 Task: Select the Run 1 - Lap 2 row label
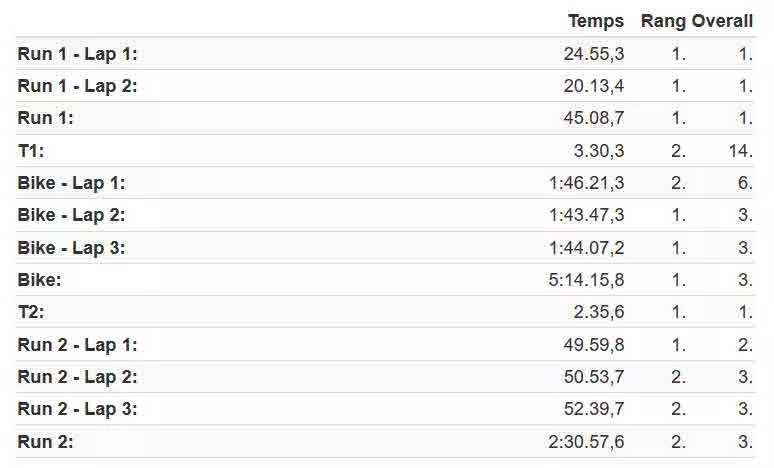[77, 86]
